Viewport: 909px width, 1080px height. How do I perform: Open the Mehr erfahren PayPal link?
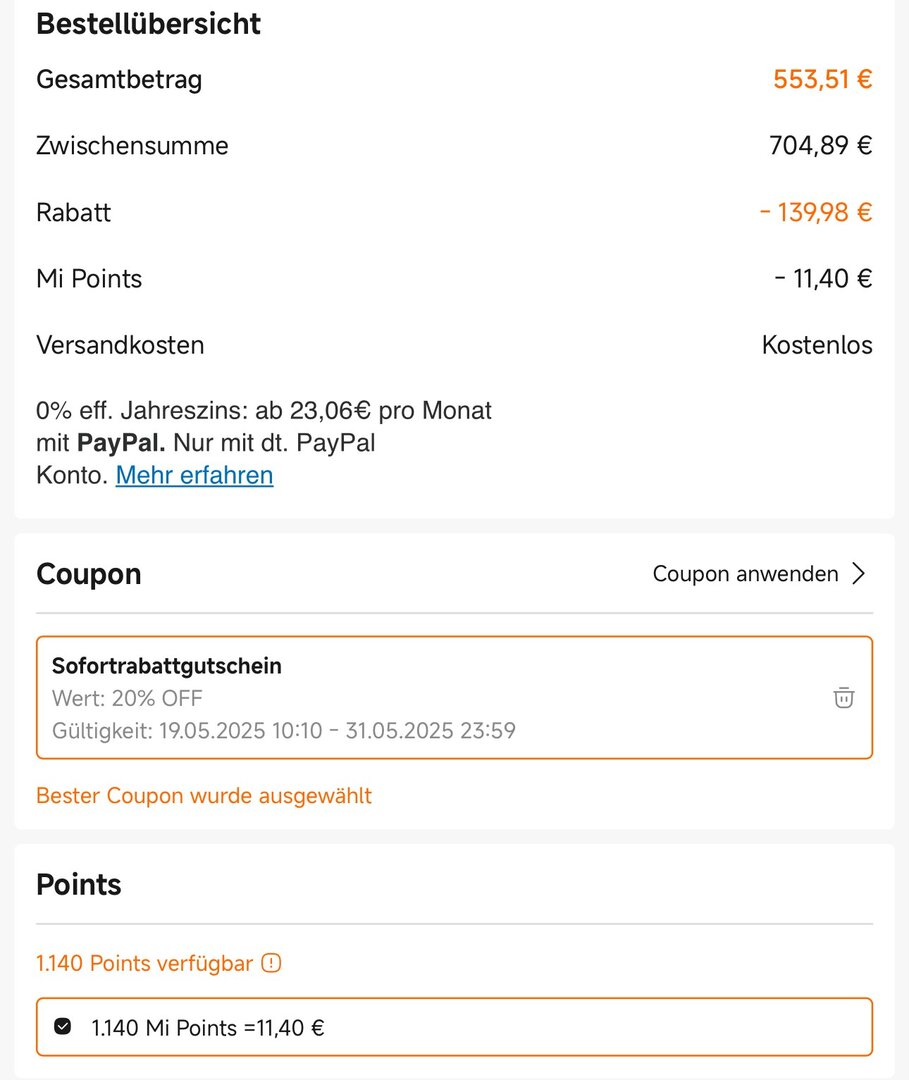[x=194, y=475]
